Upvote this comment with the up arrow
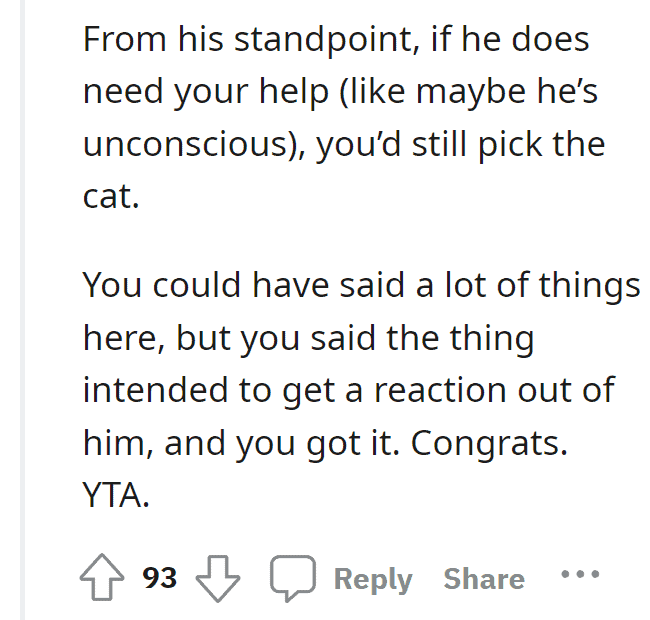 102,577
